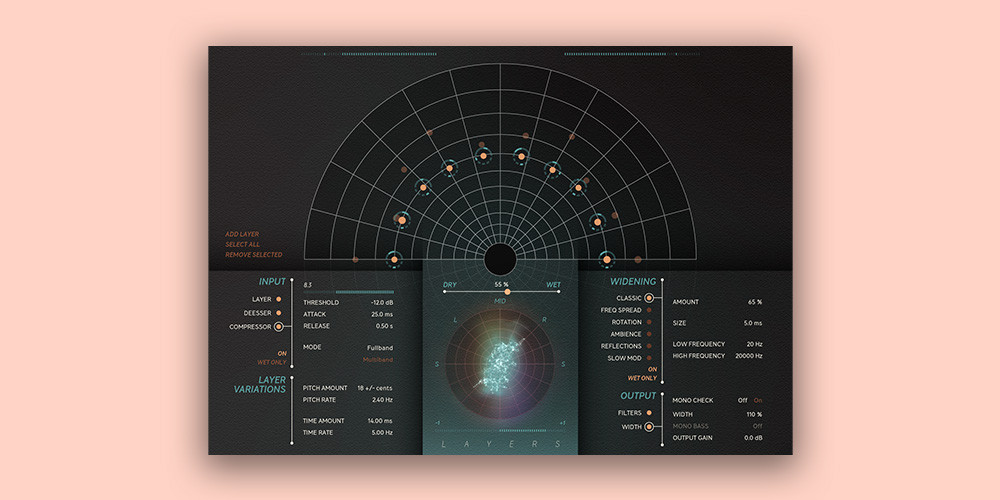Click Select All layers
Image resolution: width=1000 pixels, height=500 pixels.
(243, 245)
